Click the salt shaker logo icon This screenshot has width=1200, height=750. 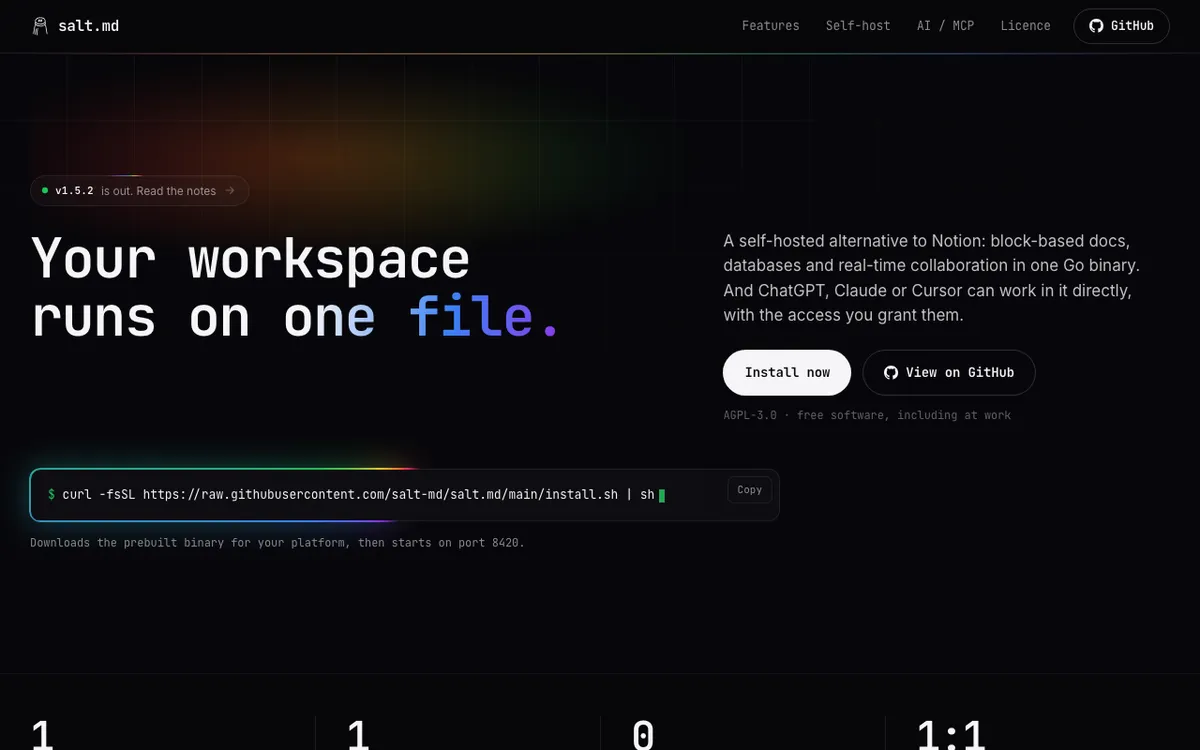click(40, 26)
